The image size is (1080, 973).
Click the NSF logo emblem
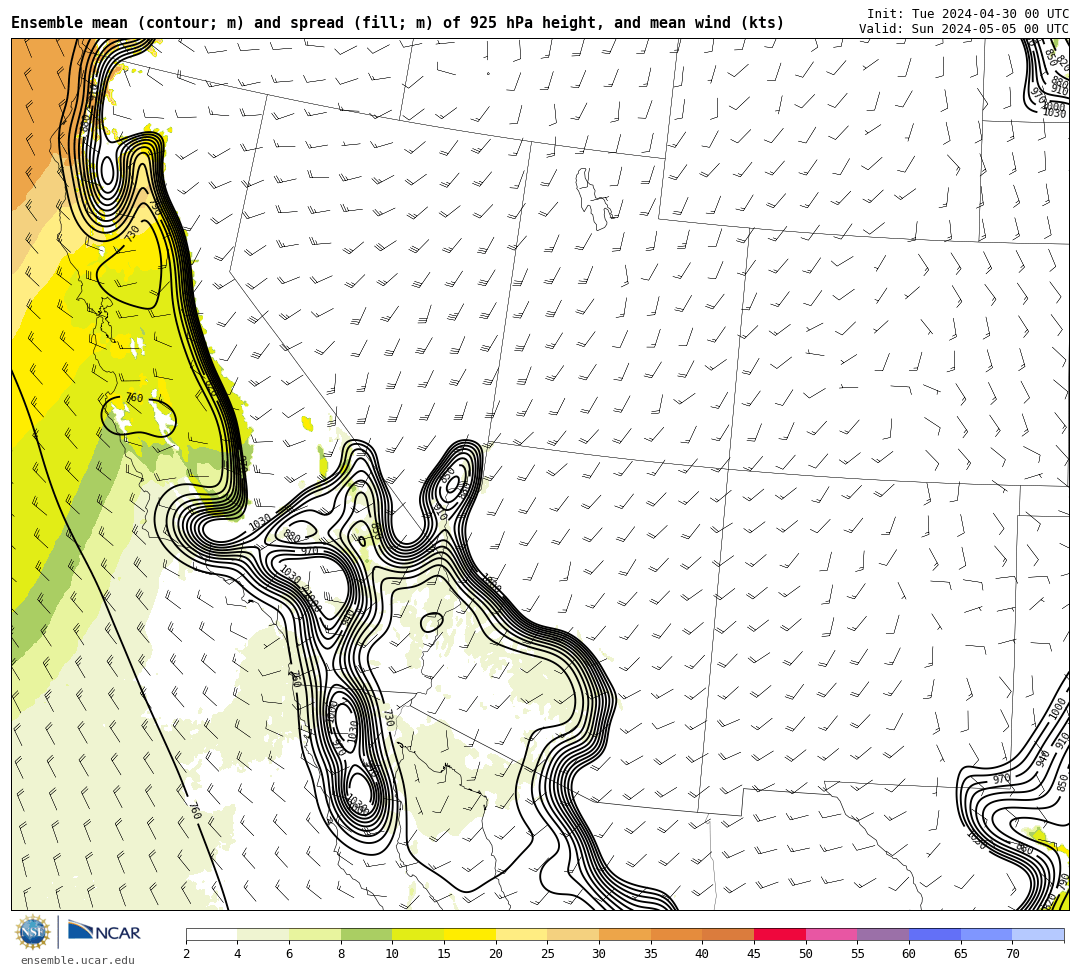[x=32, y=933]
